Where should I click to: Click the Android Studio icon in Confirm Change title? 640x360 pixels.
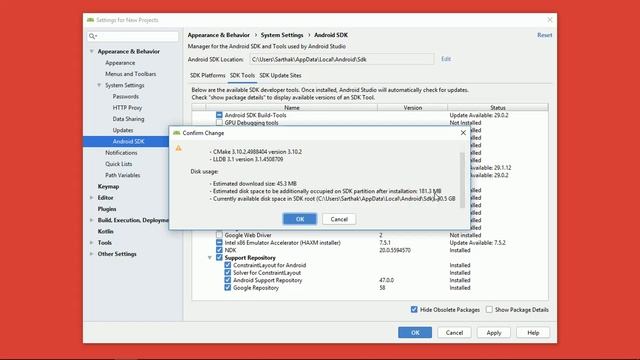(x=176, y=133)
